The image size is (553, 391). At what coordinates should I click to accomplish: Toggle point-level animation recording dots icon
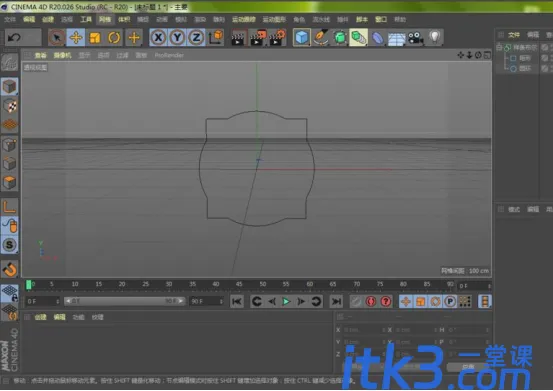465,301
